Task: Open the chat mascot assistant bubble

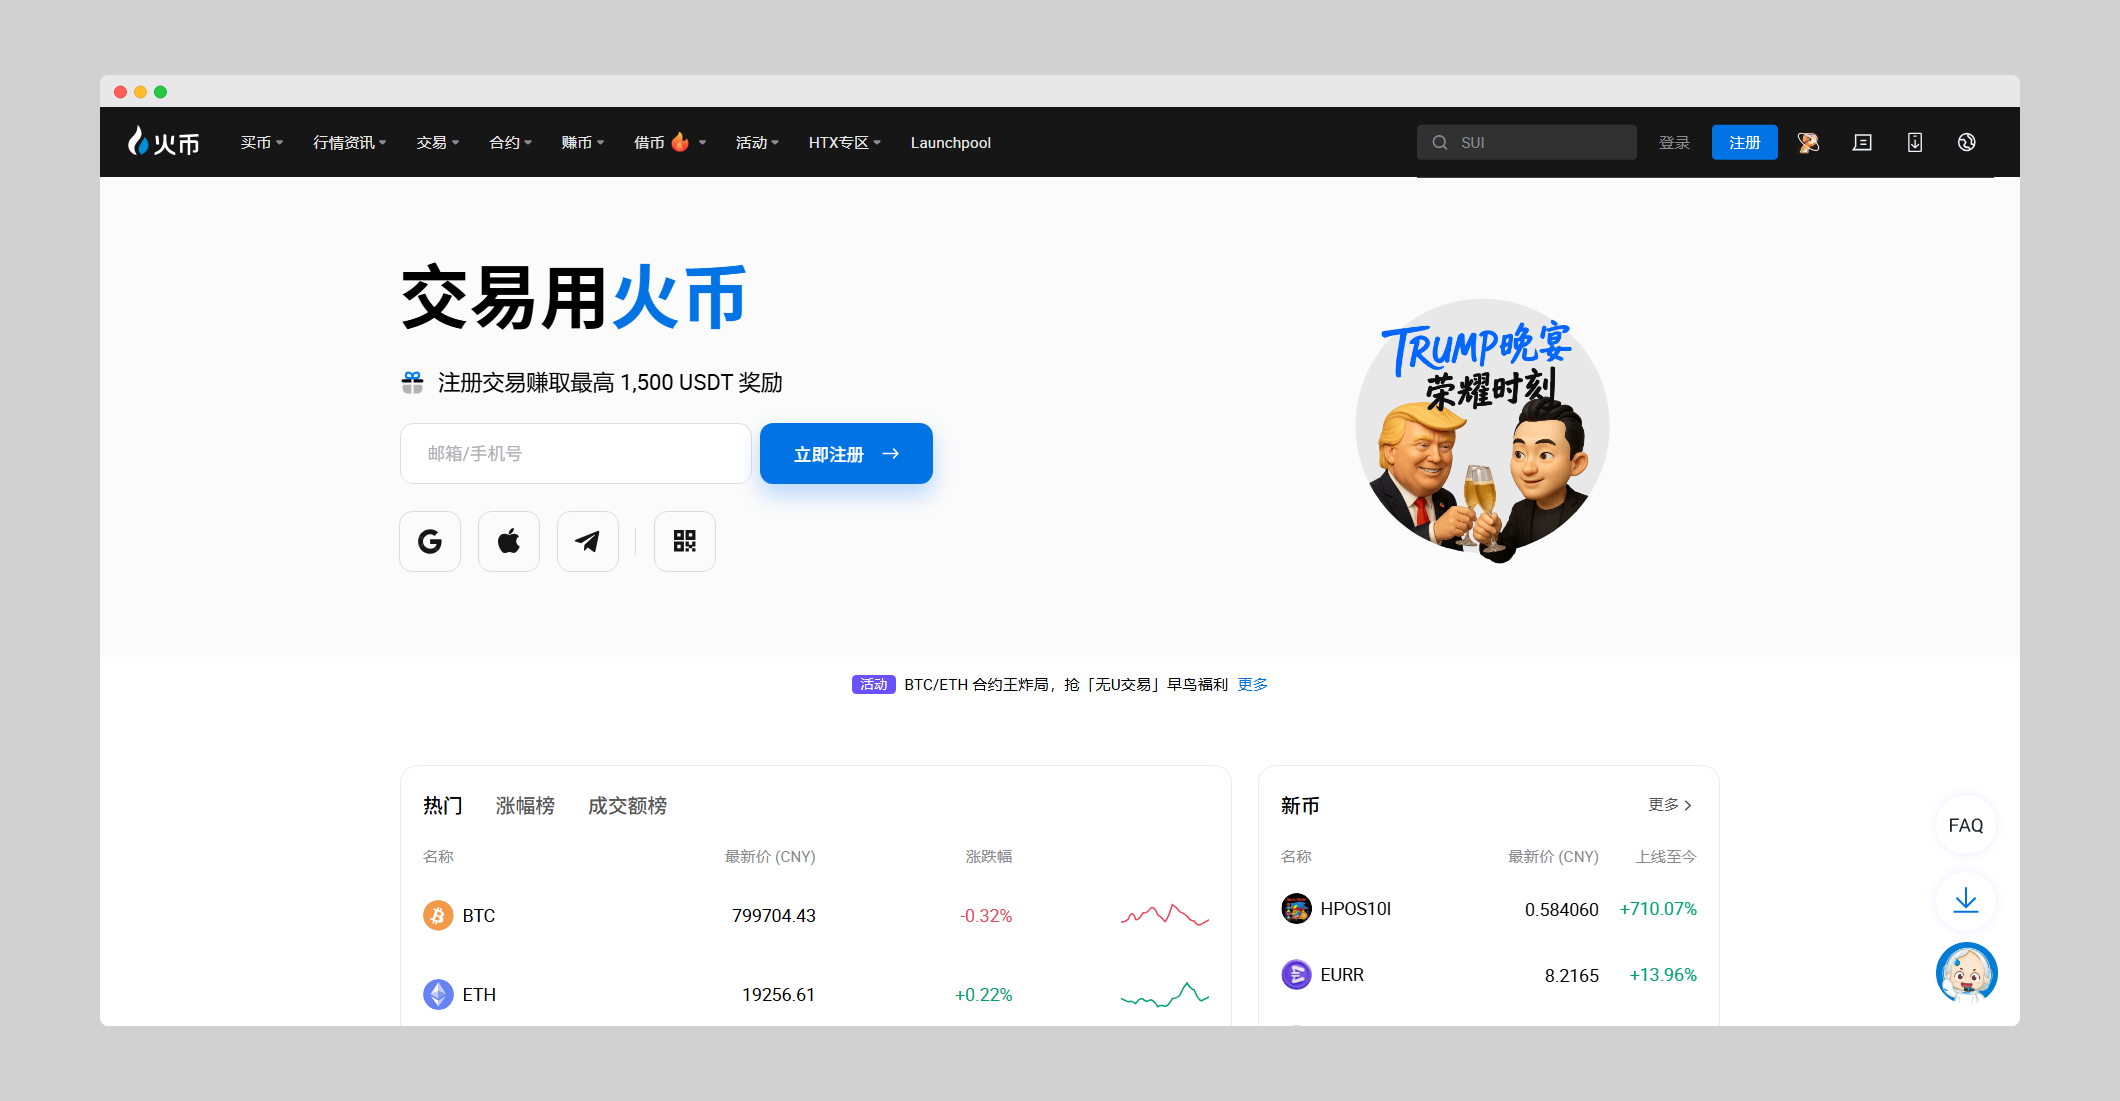Action: [x=1965, y=972]
